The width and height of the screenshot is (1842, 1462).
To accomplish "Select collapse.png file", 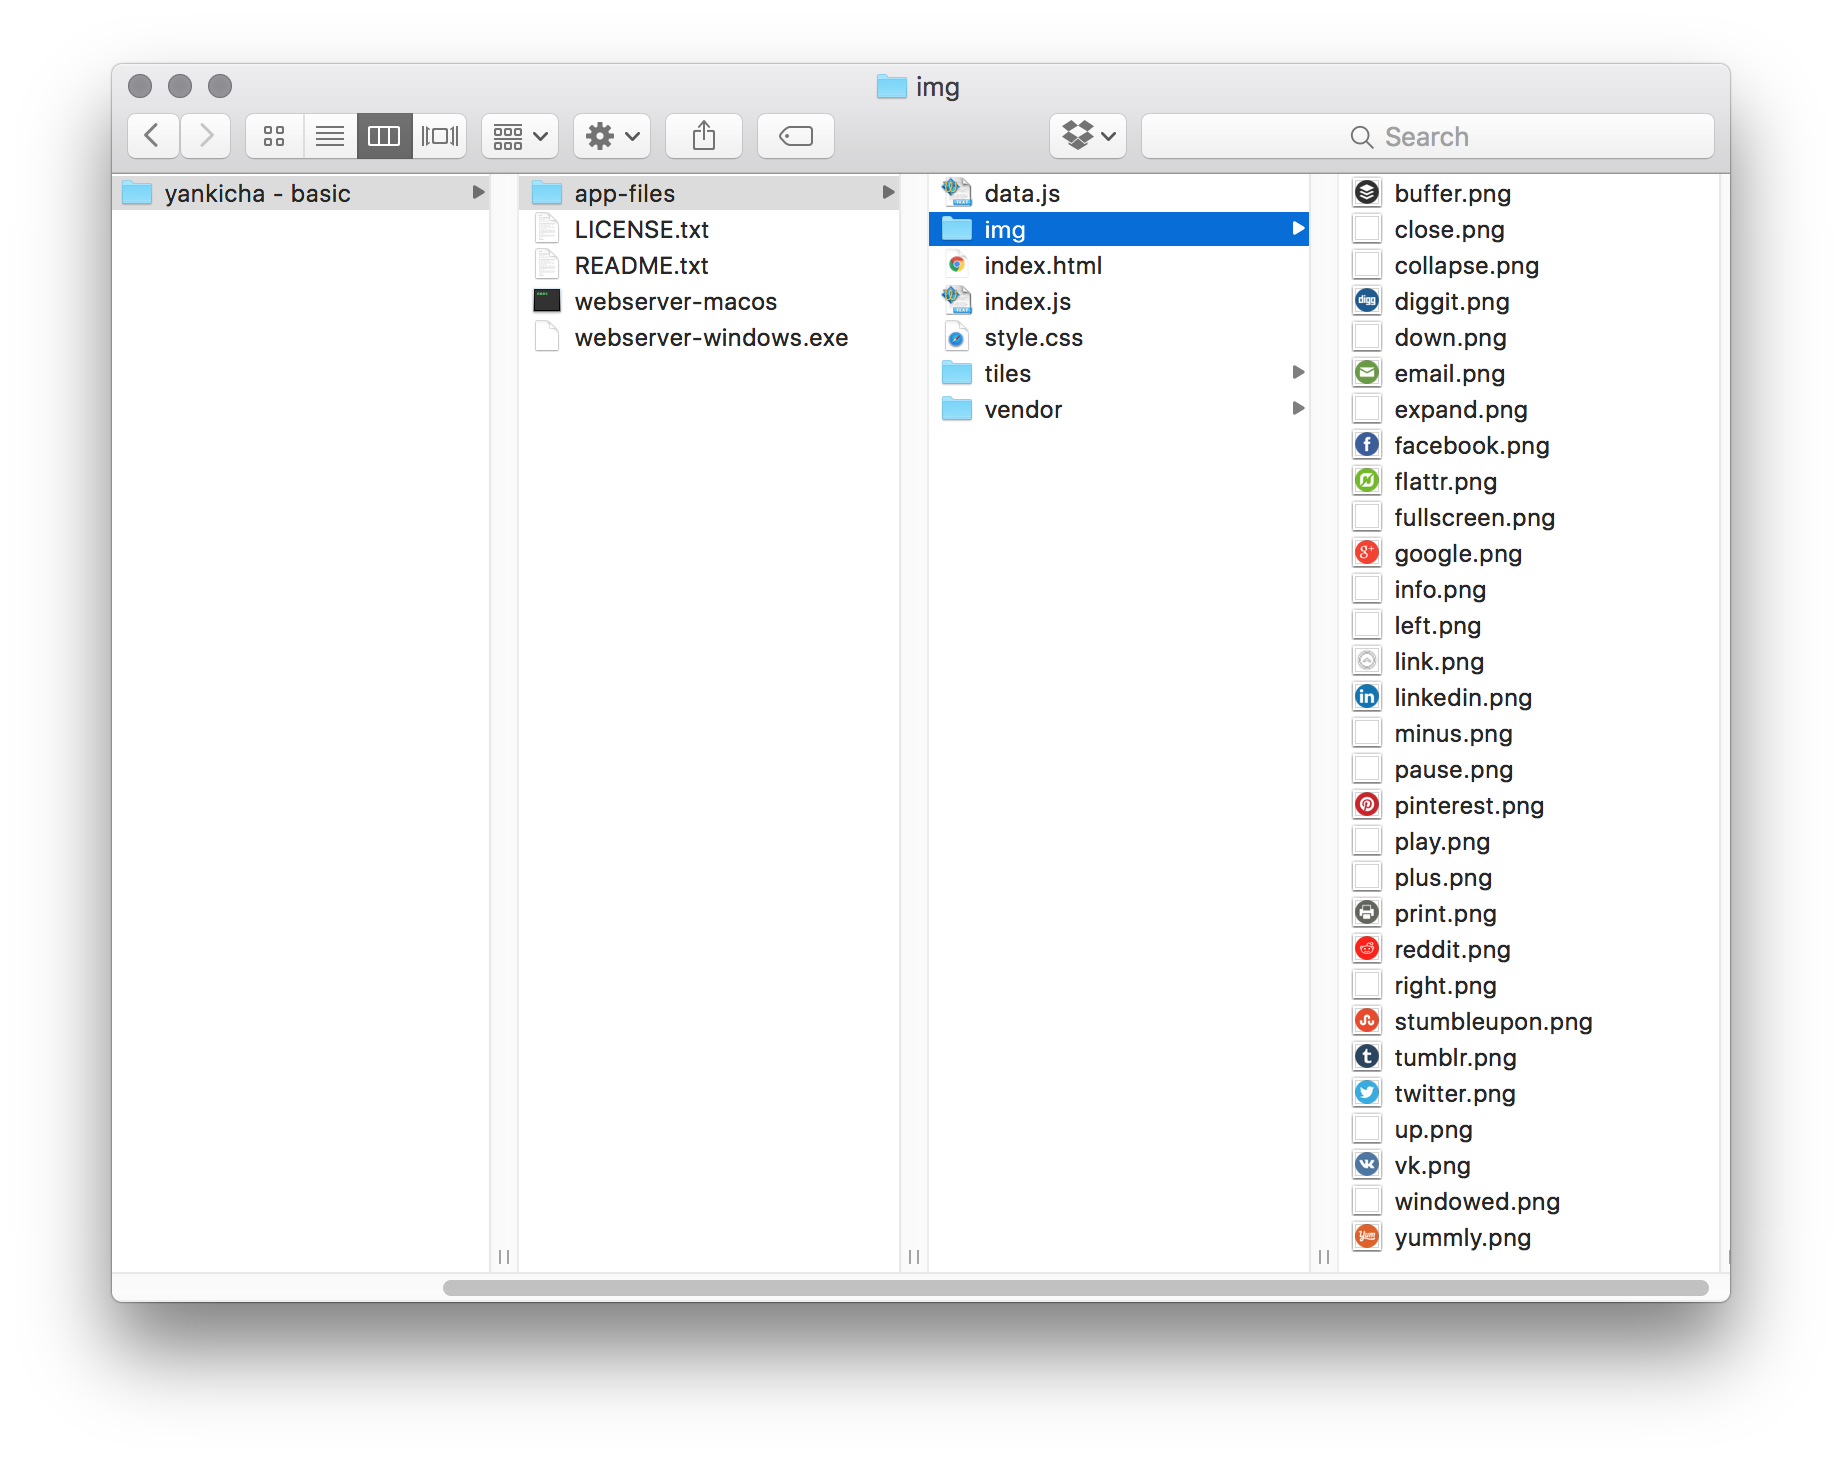I will pos(1529,265).
